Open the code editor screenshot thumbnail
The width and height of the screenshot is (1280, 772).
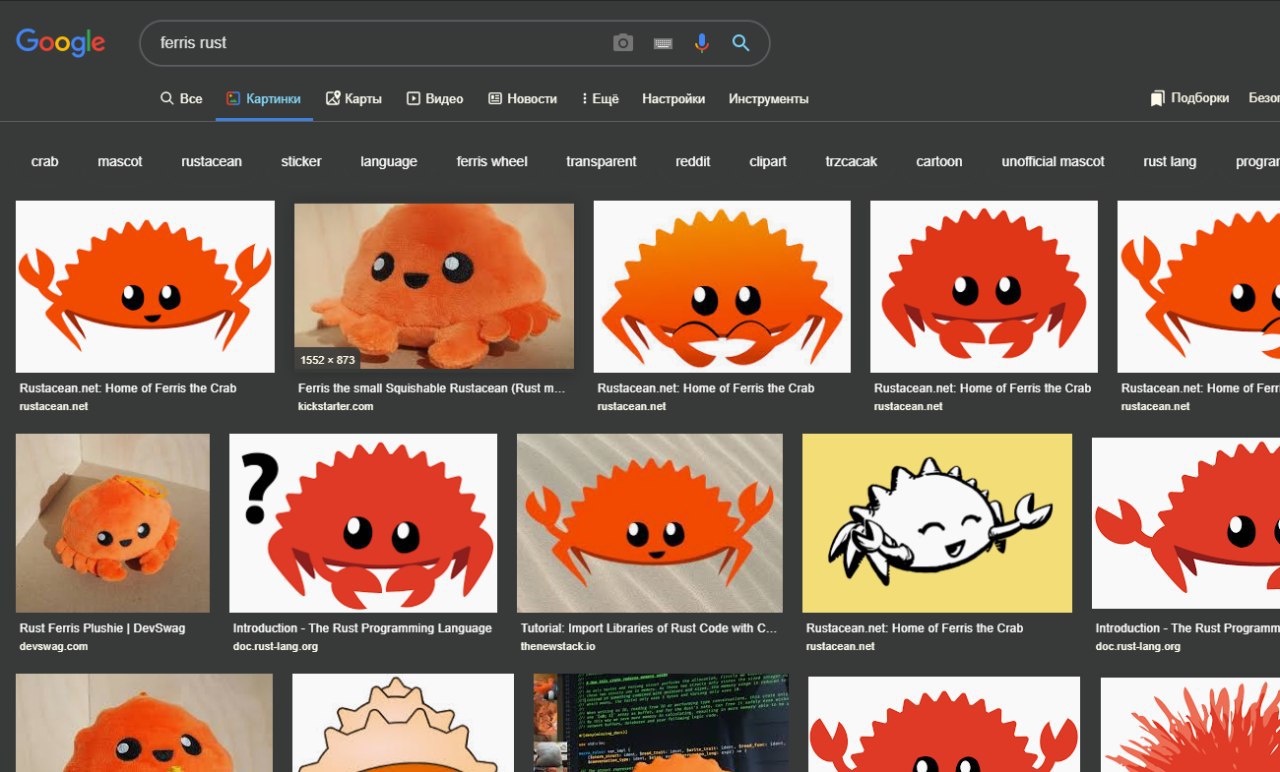(661, 723)
